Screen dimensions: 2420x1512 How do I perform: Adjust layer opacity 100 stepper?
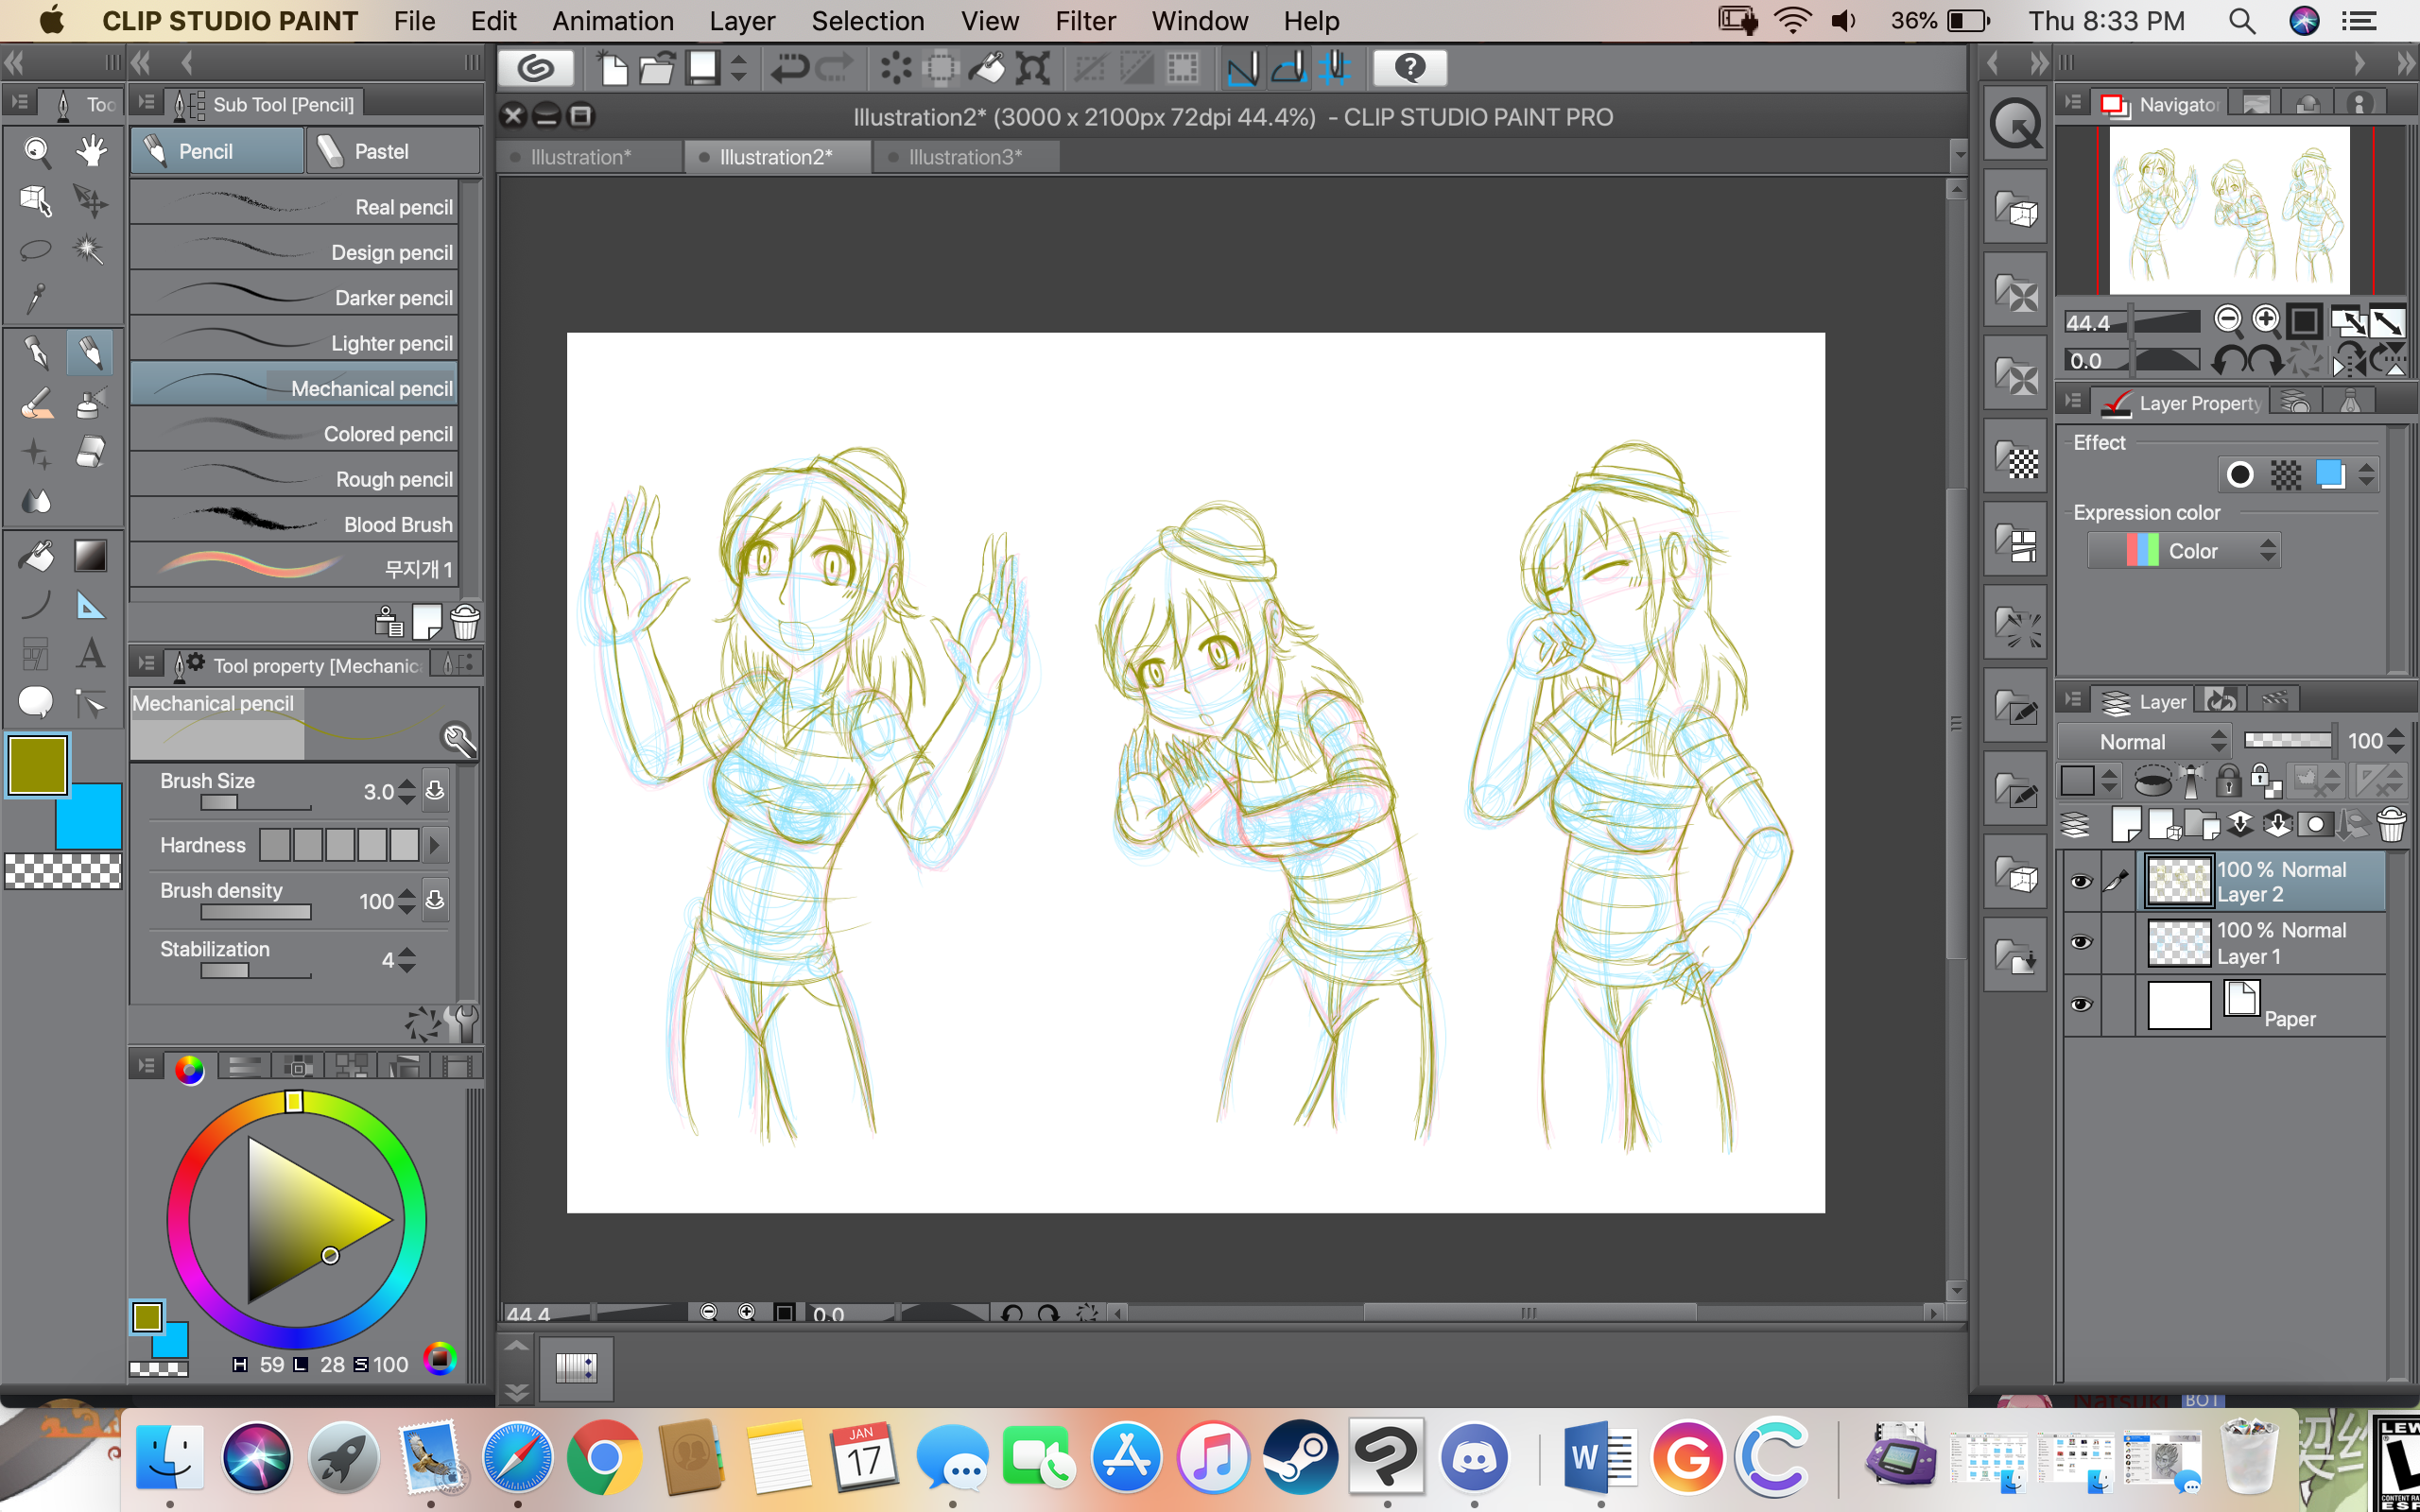[2396, 741]
